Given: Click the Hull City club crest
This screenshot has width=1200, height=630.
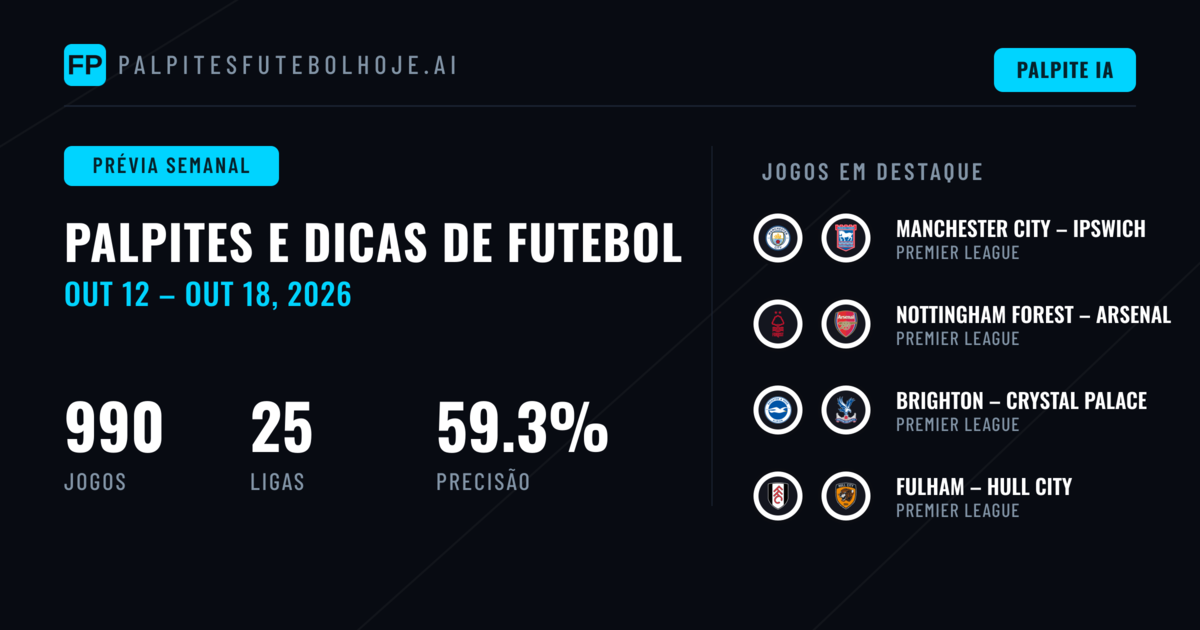Looking at the screenshot, I should (x=846, y=496).
